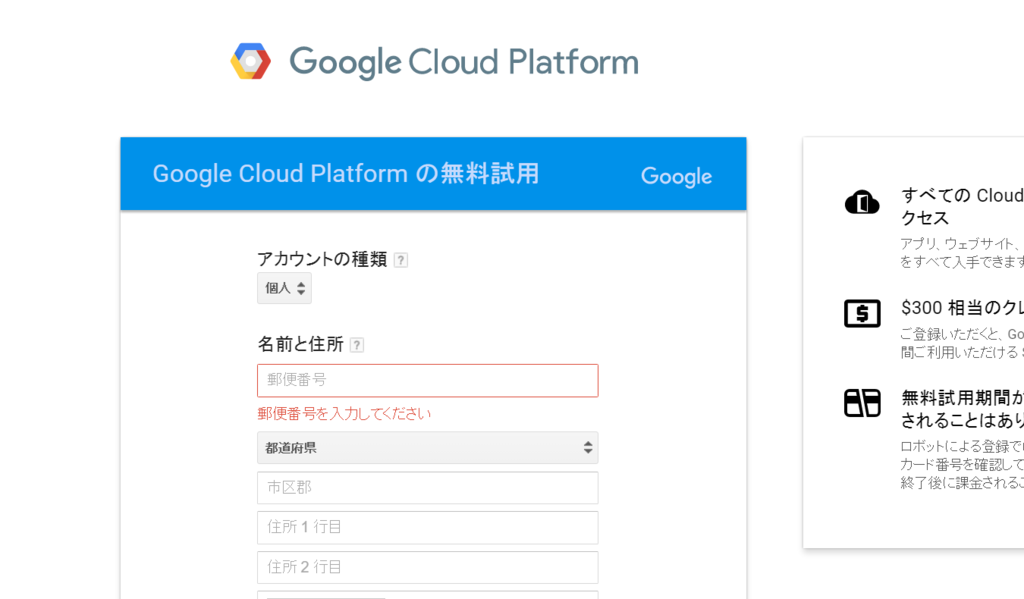Click the 住所 1 行目 address field
Screen dimensions: 1024x599
coord(428,528)
